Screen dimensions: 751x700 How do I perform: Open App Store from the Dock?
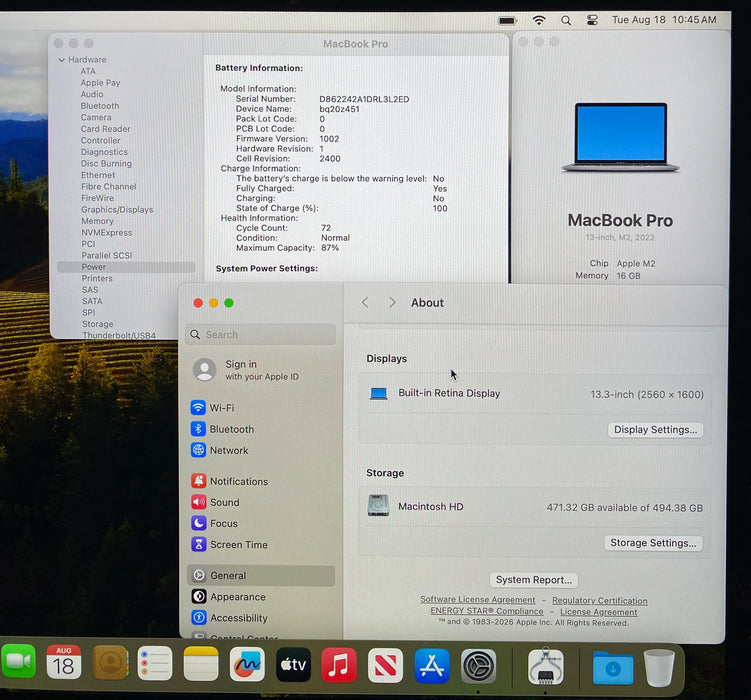tap(432, 666)
